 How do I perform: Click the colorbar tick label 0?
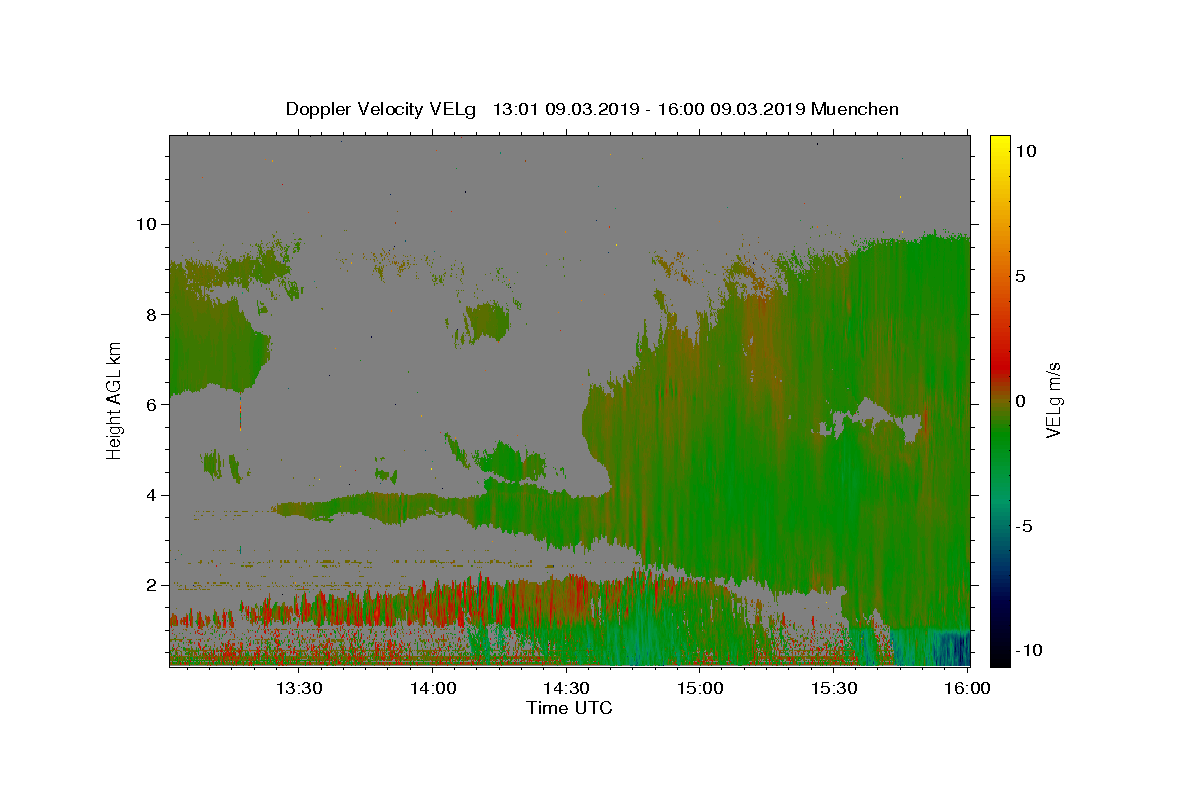[1021, 401]
